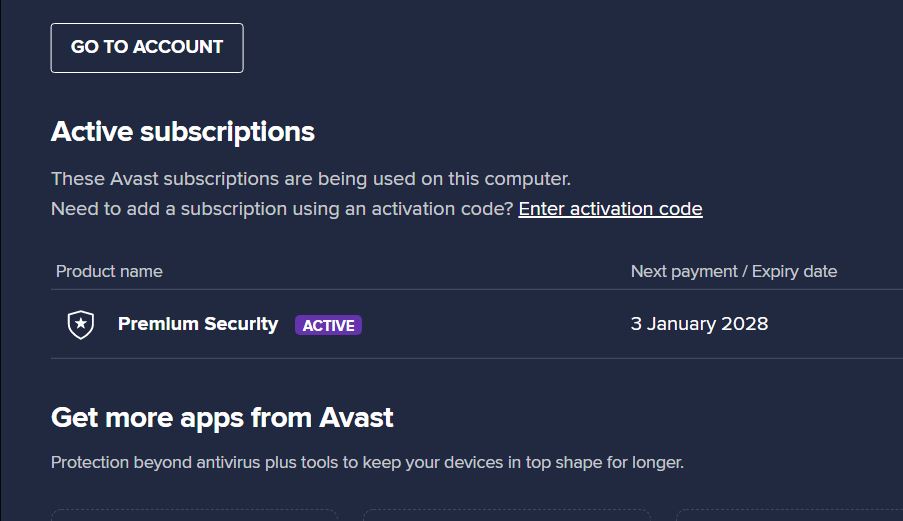This screenshot has width=903, height=521.
Task: Click the Next payment / Expiry date header
Action: click(x=733, y=271)
